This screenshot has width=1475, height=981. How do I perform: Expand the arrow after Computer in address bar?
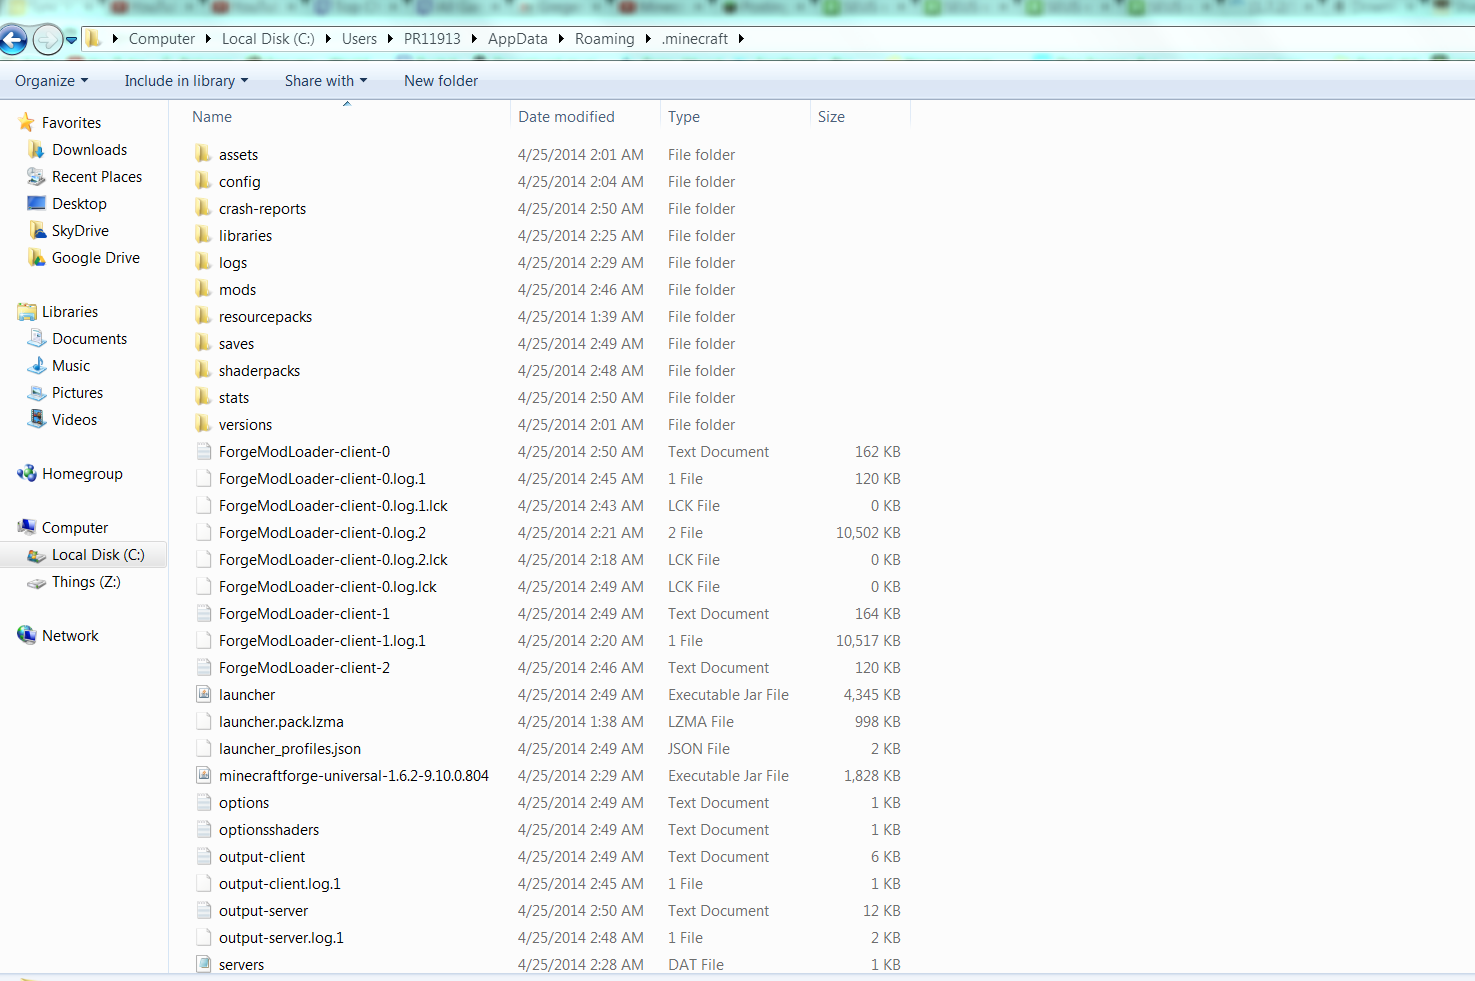[208, 39]
